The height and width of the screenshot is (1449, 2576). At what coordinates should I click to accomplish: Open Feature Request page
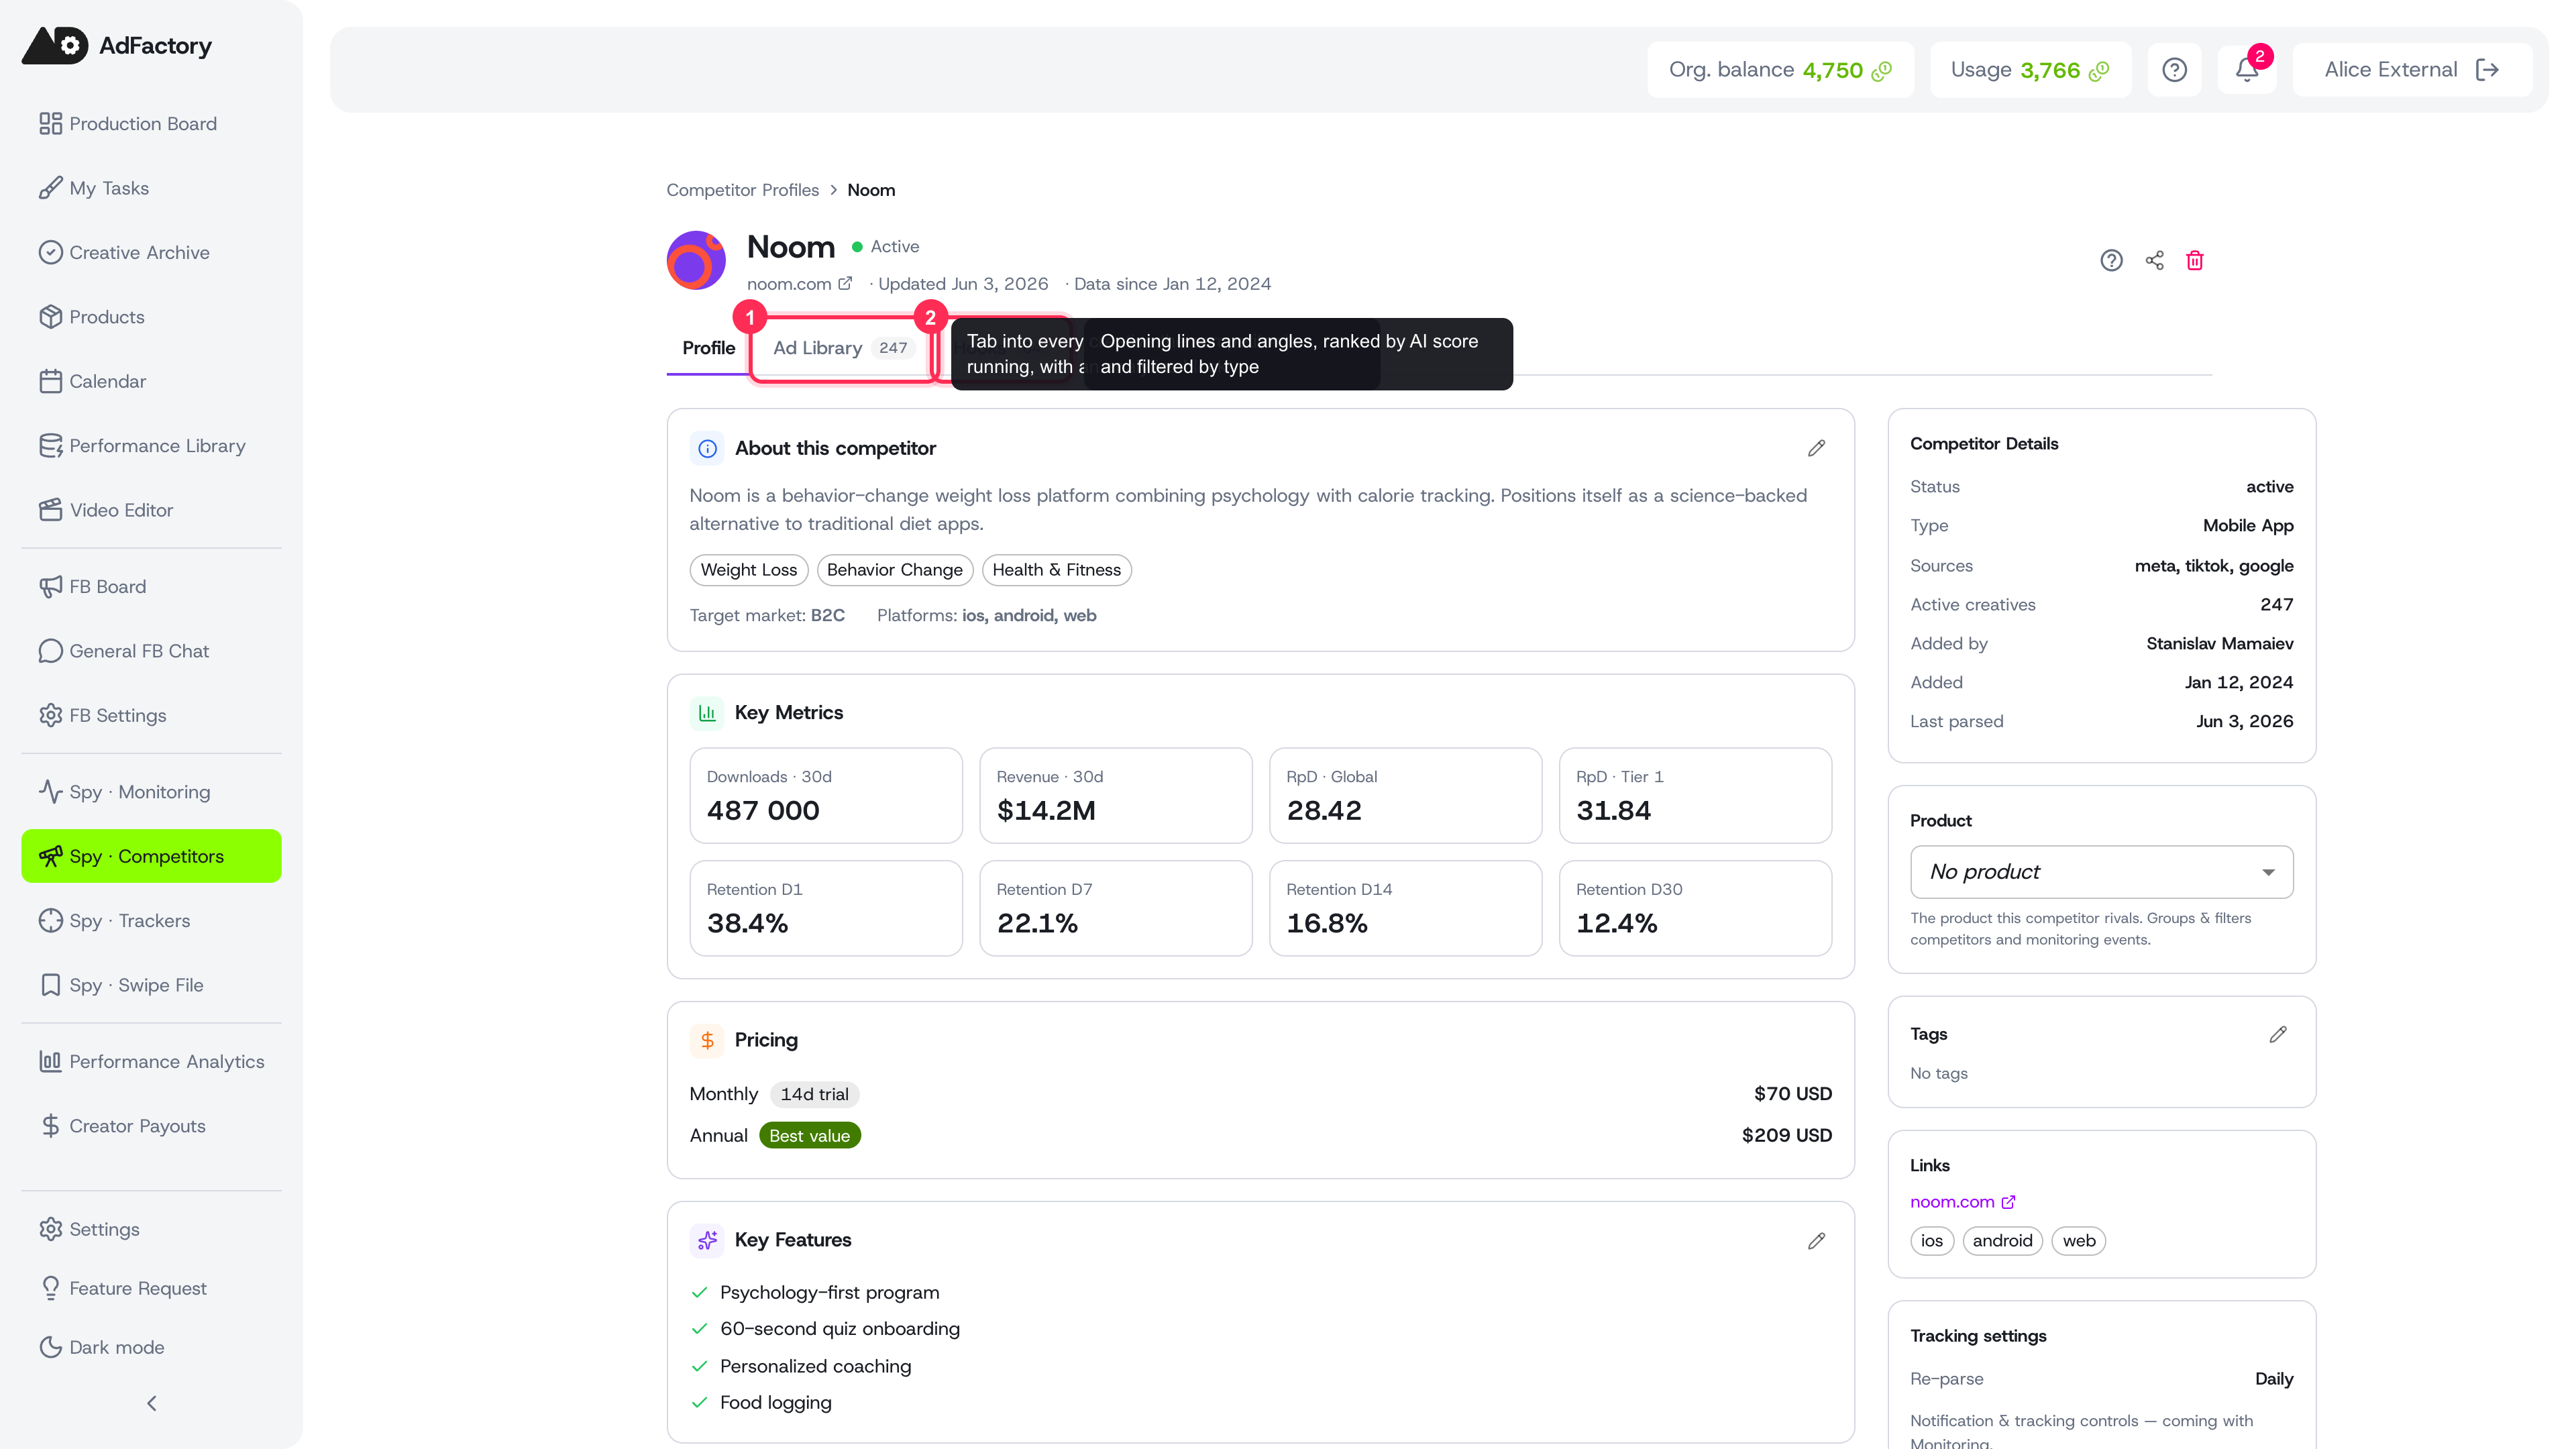click(x=151, y=1288)
